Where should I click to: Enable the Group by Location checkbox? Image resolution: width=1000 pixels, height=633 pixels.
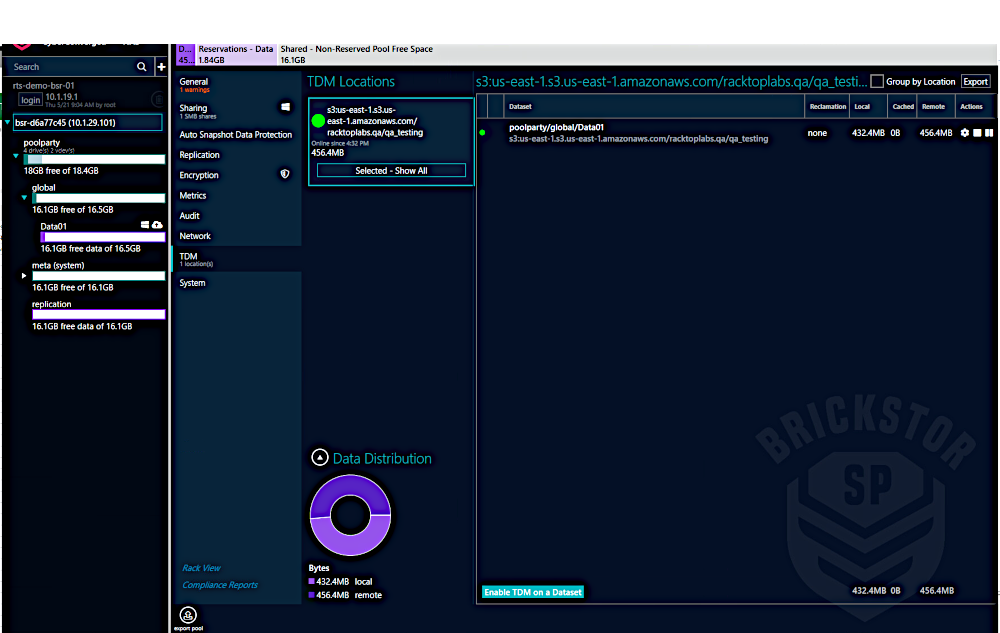pyautogui.click(x=877, y=82)
